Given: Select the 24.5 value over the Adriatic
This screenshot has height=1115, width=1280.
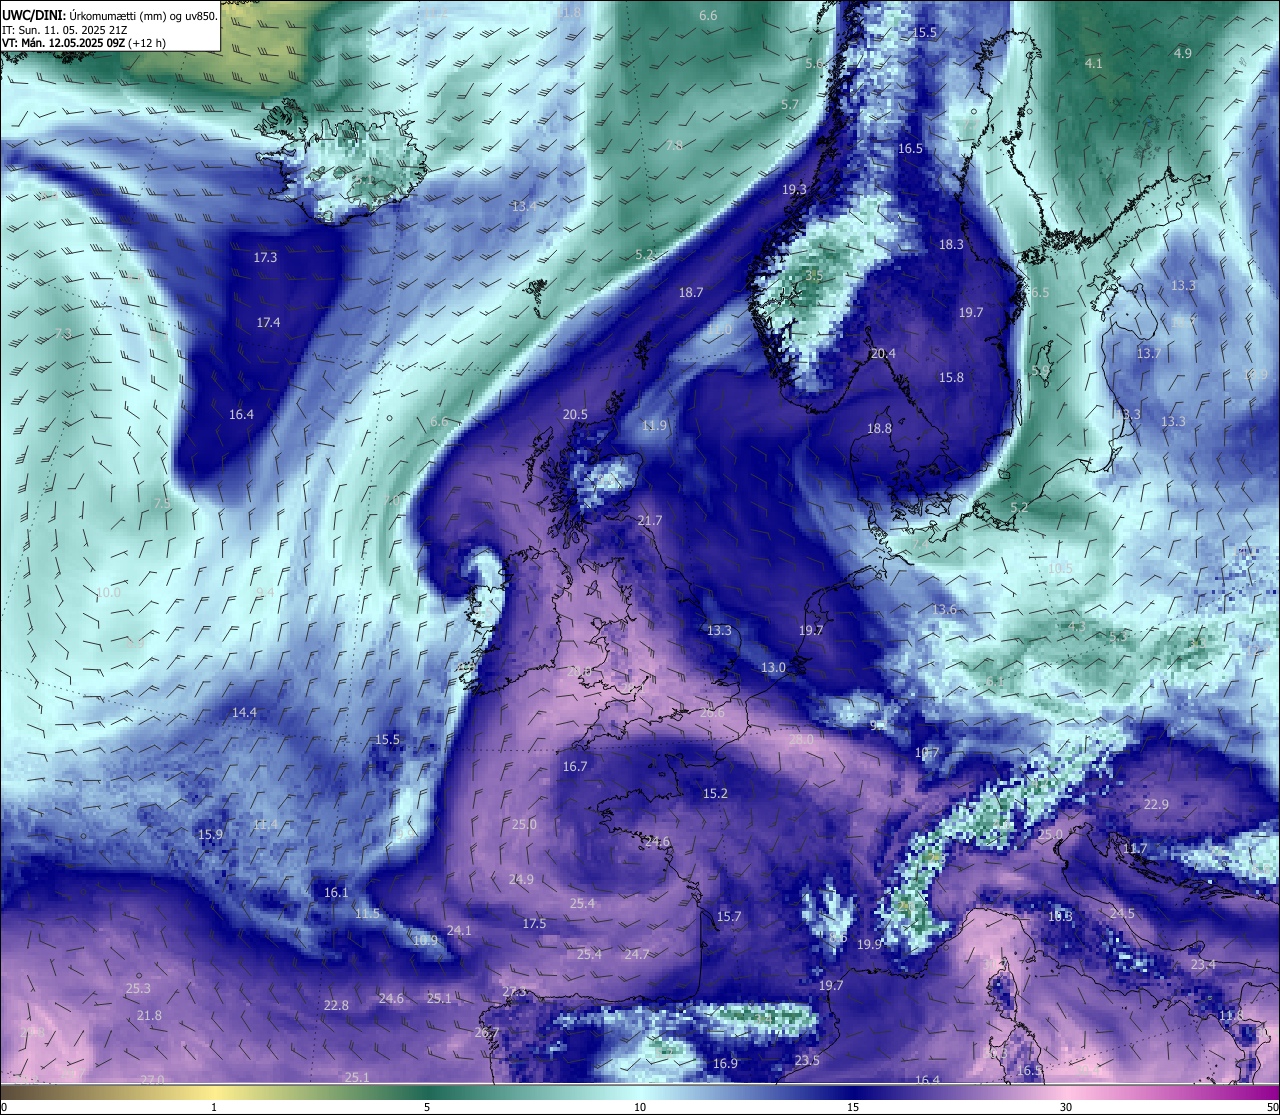Looking at the screenshot, I should click(1122, 913).
